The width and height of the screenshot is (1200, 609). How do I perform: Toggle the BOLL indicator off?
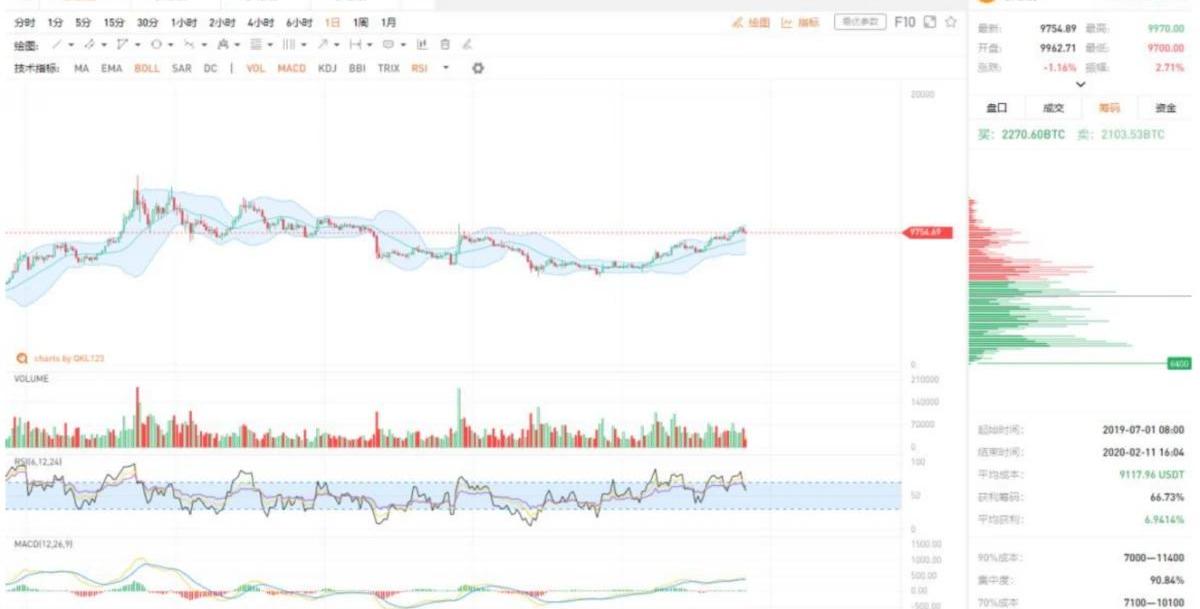[x=146, y=68]
